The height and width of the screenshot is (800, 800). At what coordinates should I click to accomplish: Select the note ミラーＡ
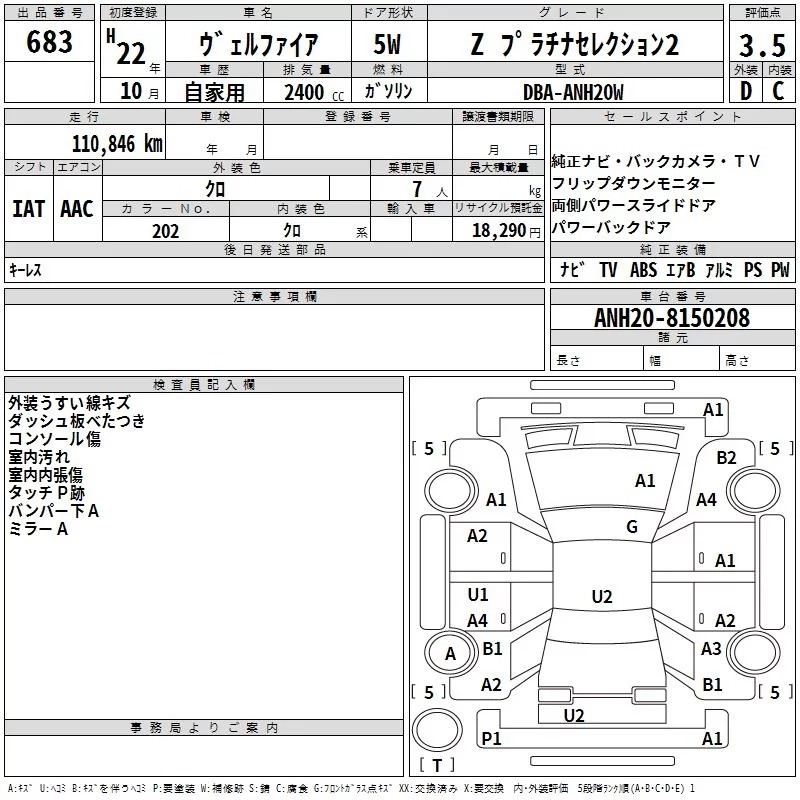pyautogui.click(x=38, y=529)
